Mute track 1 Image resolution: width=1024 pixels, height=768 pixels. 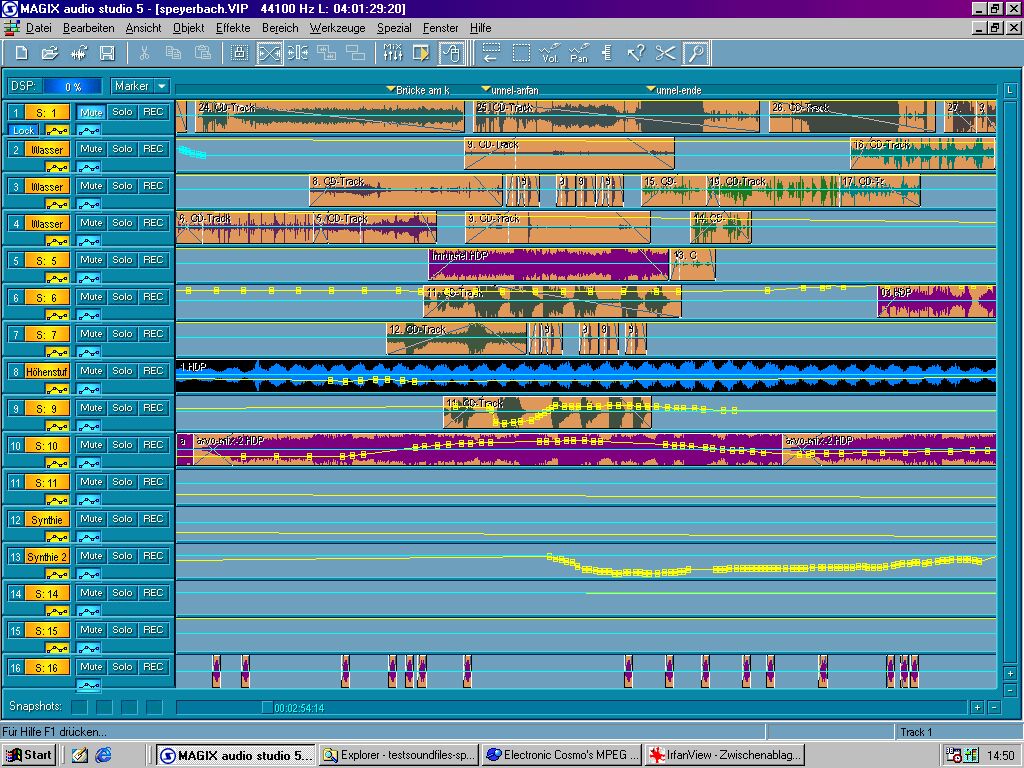coord(91,112)
